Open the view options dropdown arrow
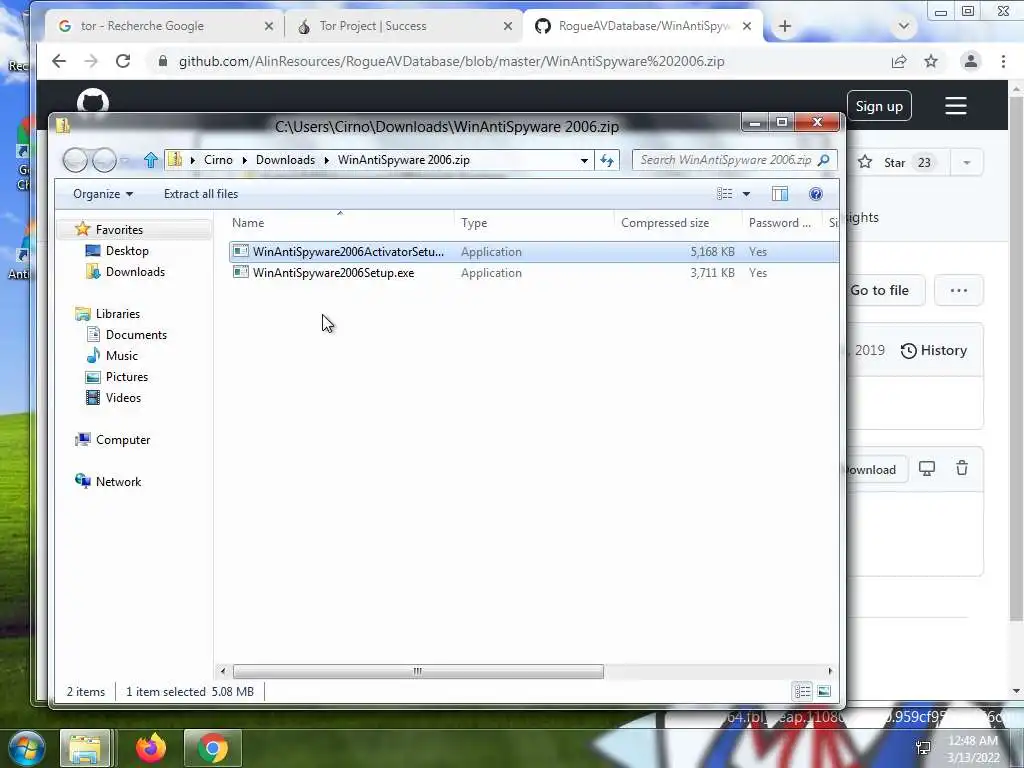 [746, 194]
